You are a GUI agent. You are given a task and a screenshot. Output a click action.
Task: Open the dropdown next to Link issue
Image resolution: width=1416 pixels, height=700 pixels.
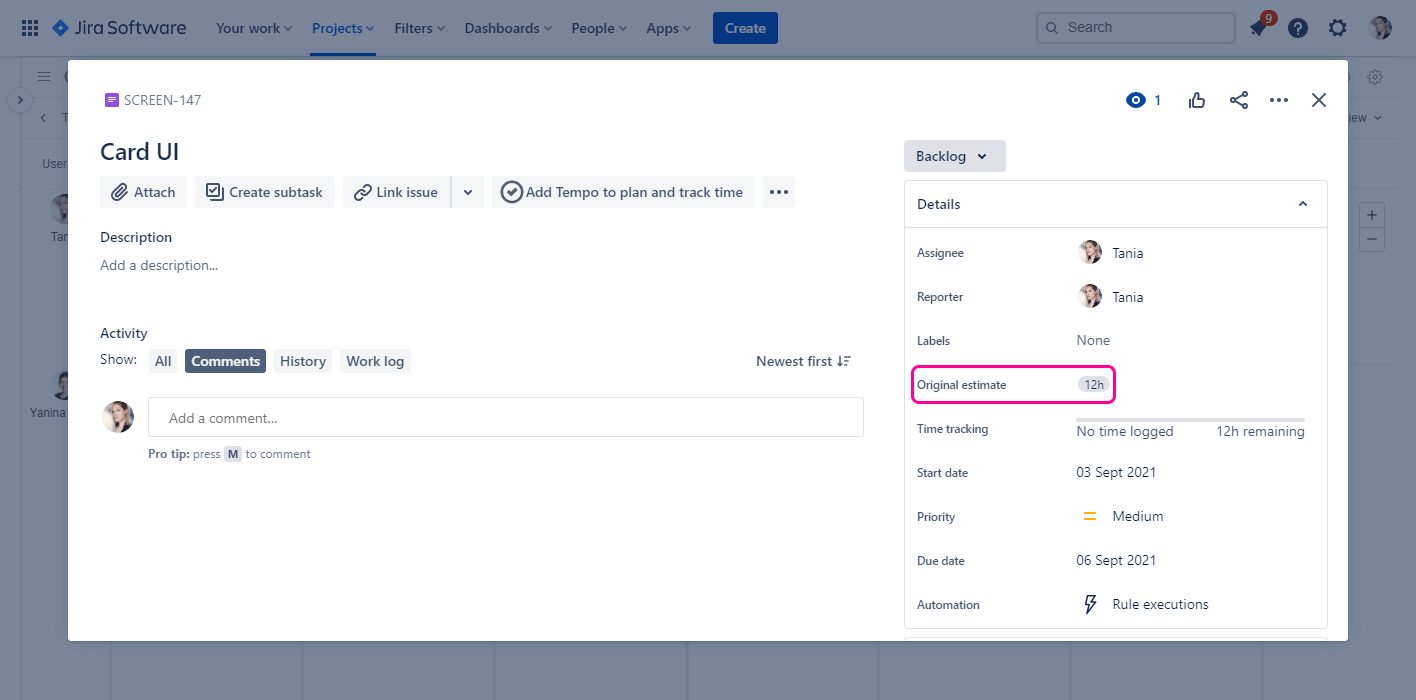468,192
